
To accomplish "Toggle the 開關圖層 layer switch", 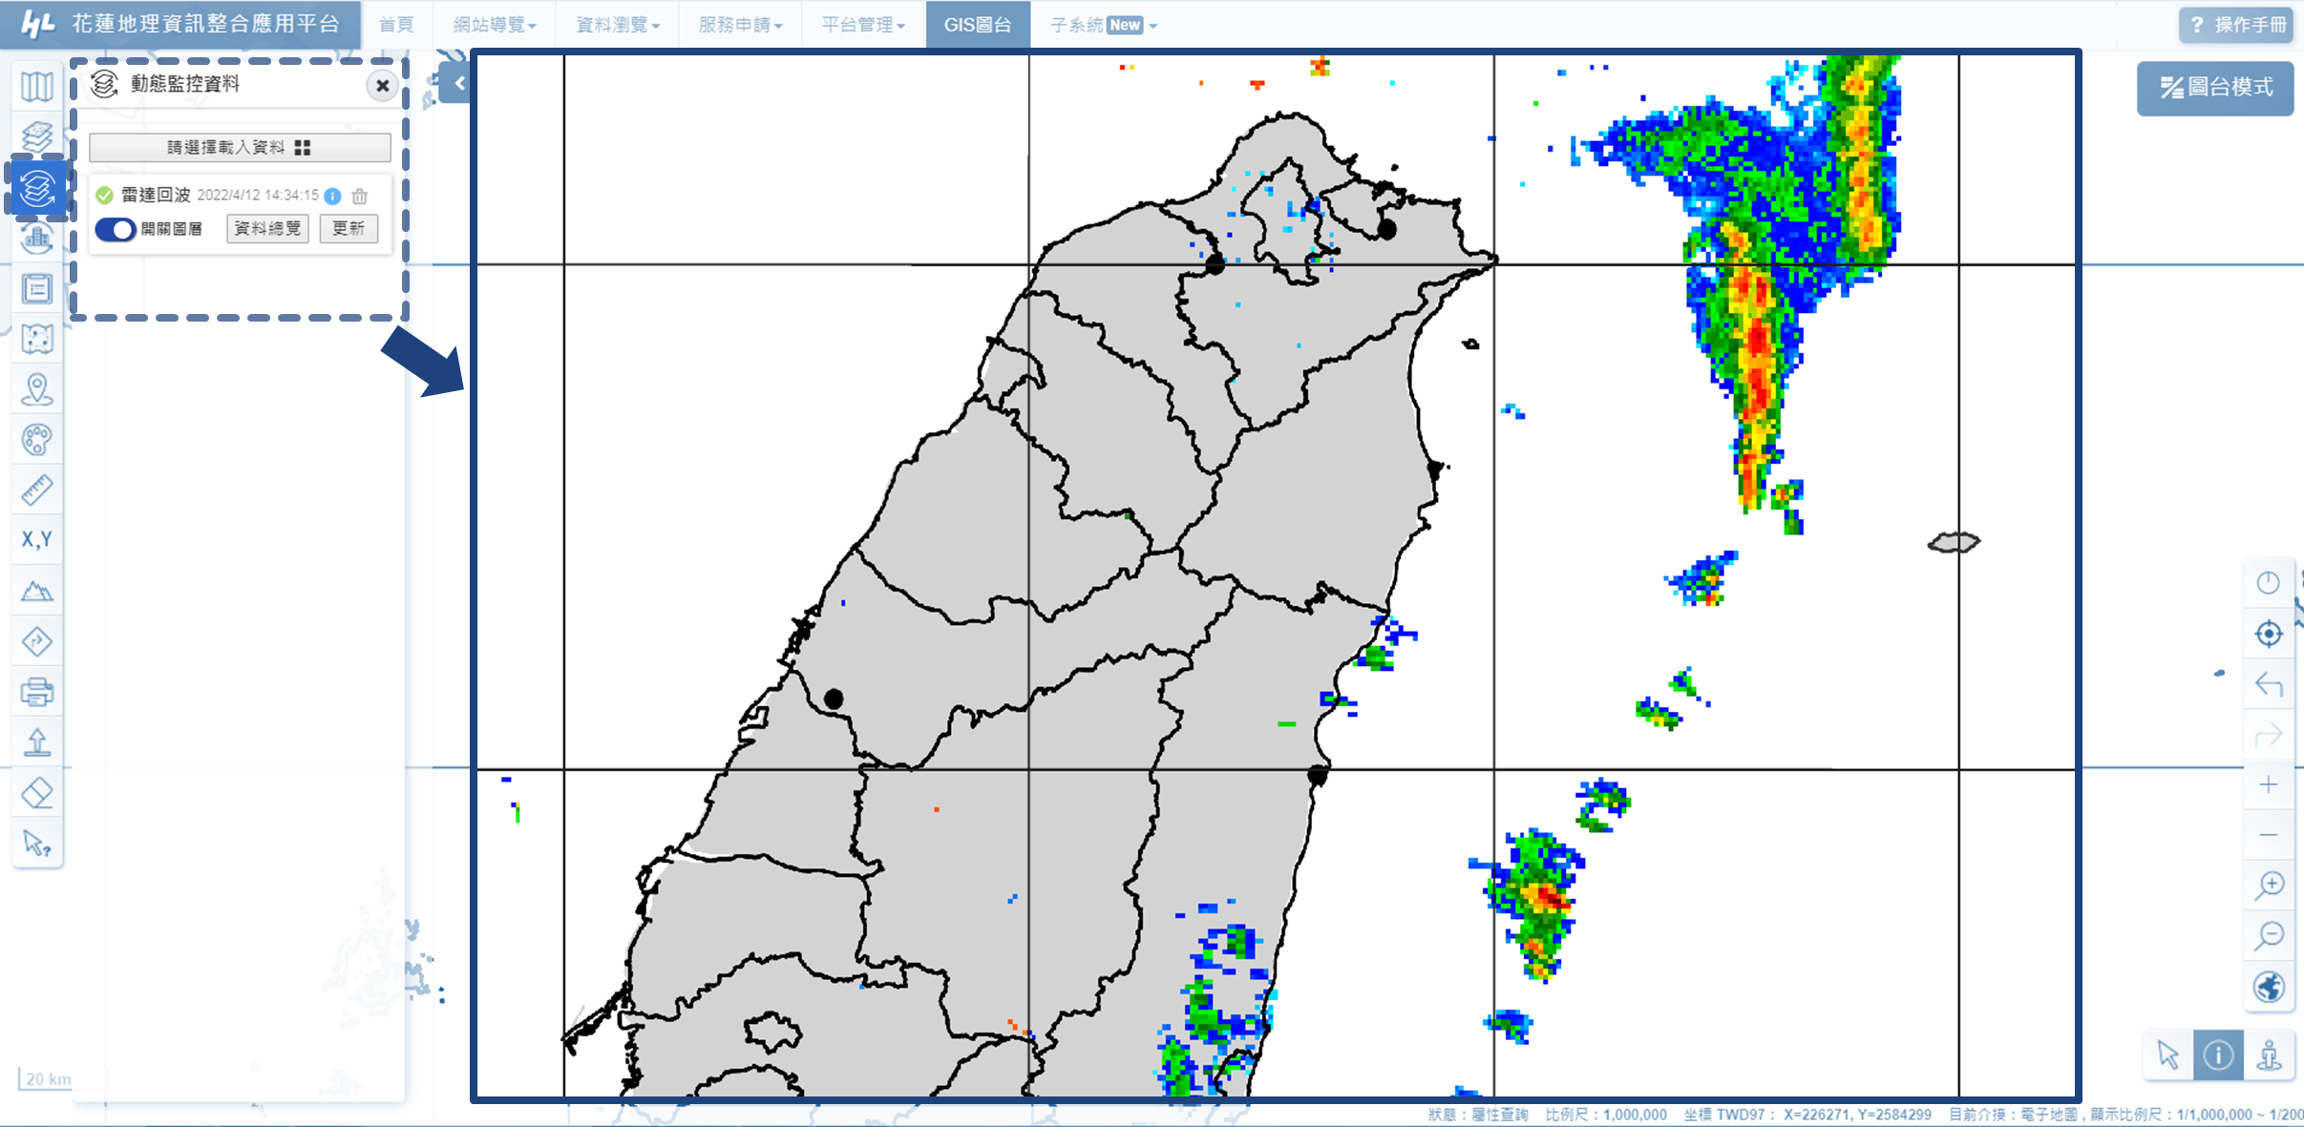I will [116, 229].
